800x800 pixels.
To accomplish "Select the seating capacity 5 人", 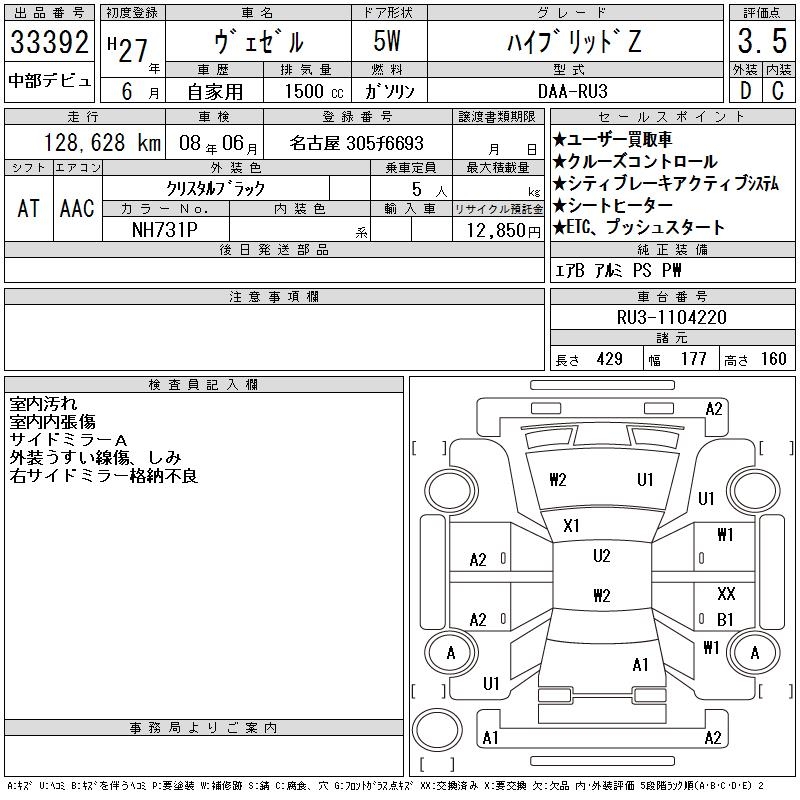I will [x=429, y=190].
